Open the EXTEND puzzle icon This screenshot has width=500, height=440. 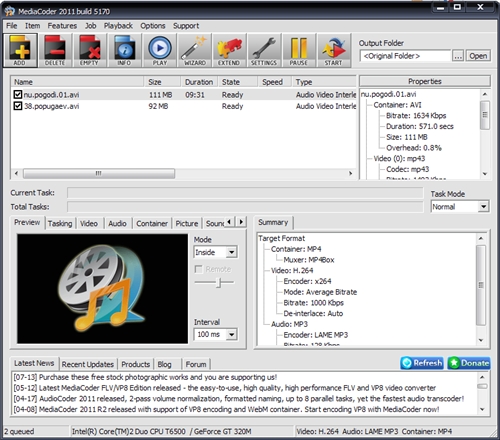[x=229, y=50]
